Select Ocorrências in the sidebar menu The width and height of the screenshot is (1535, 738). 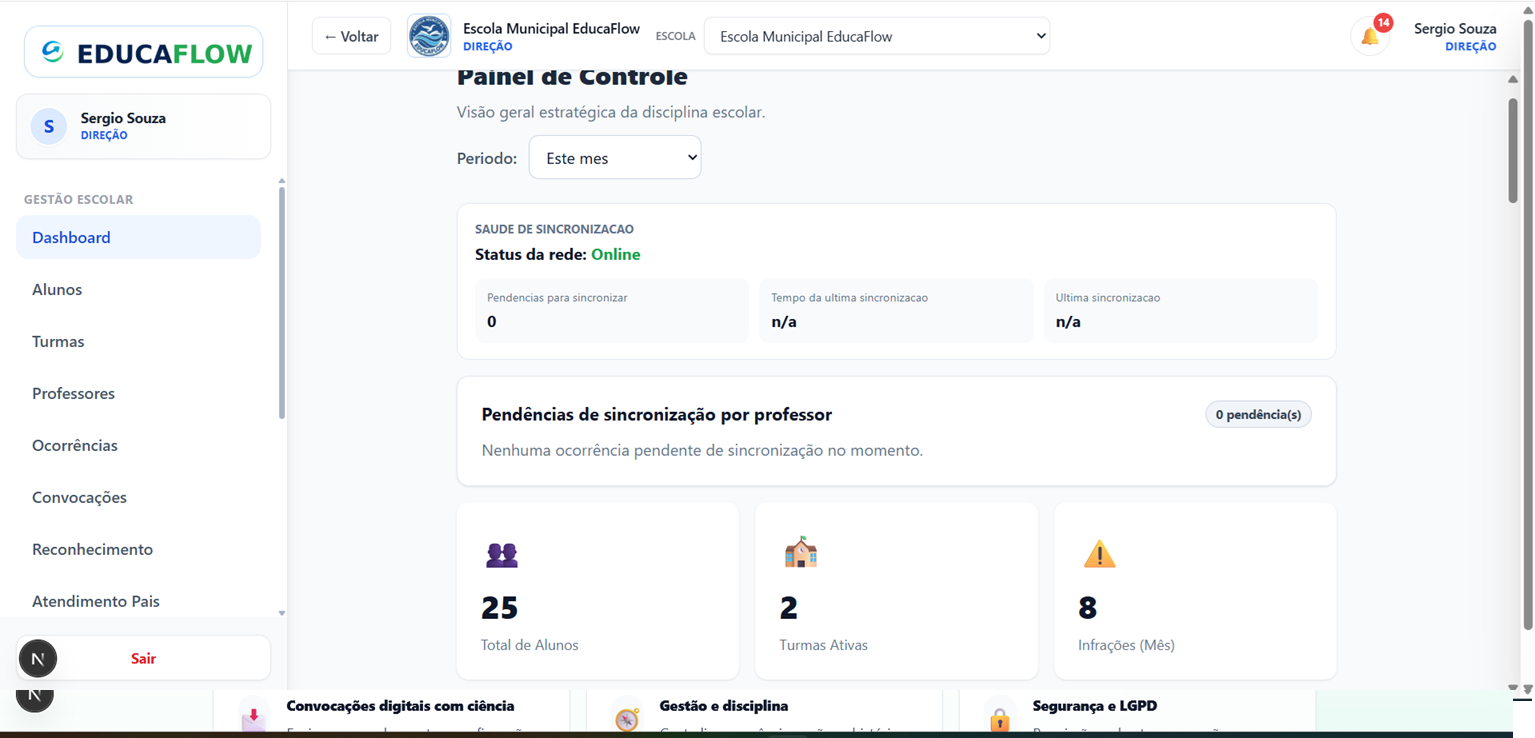pyautogui.click(x=74, y=445)
